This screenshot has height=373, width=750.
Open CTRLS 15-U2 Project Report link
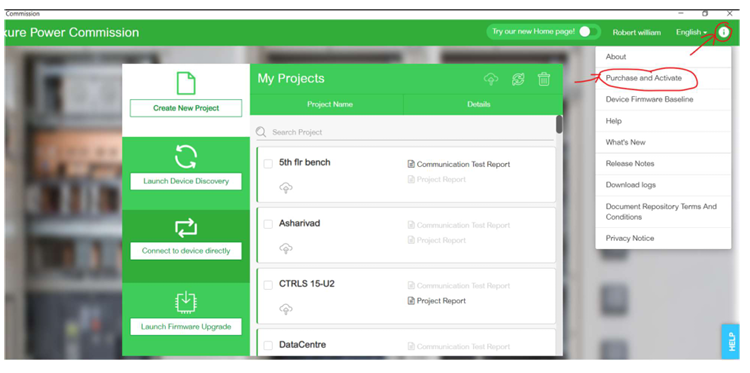(x=441, y=301)
